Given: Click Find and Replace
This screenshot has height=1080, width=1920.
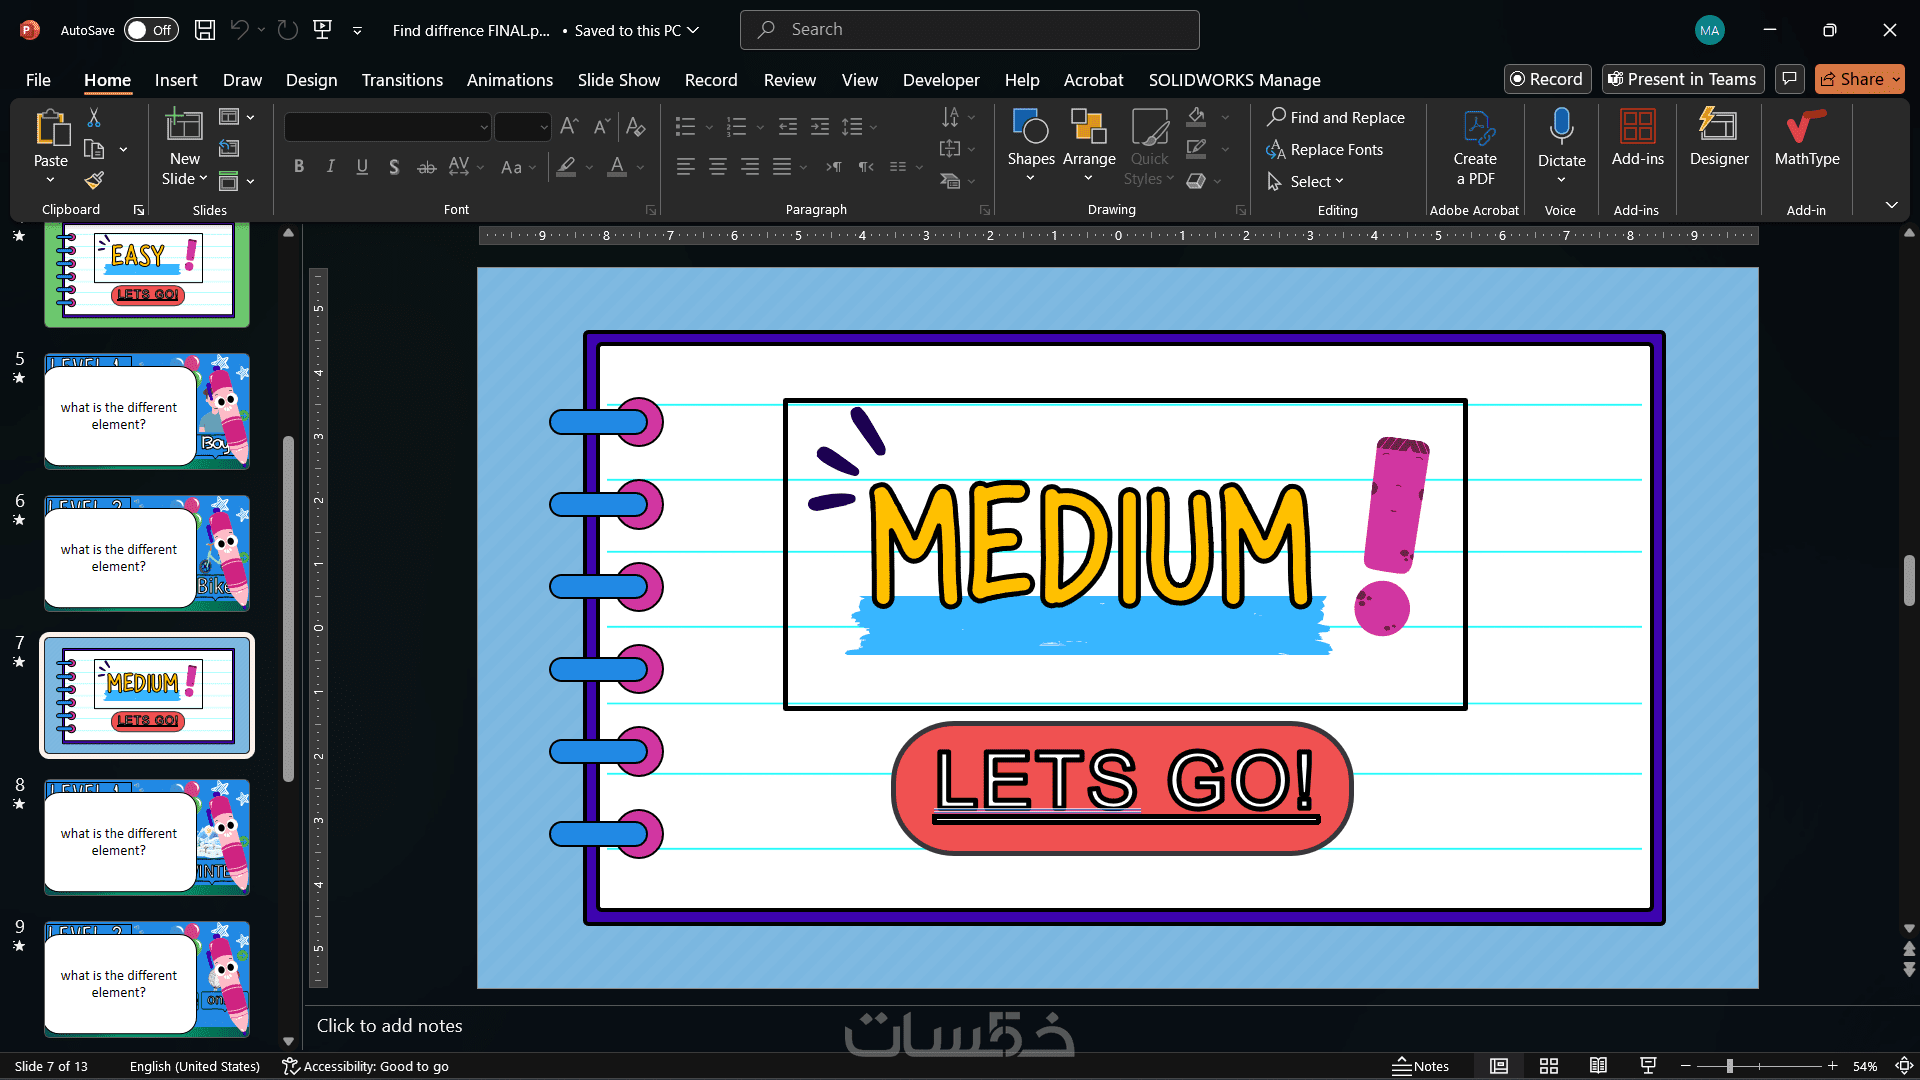Looking at the screenshot, I should (x=1335, y=117).
